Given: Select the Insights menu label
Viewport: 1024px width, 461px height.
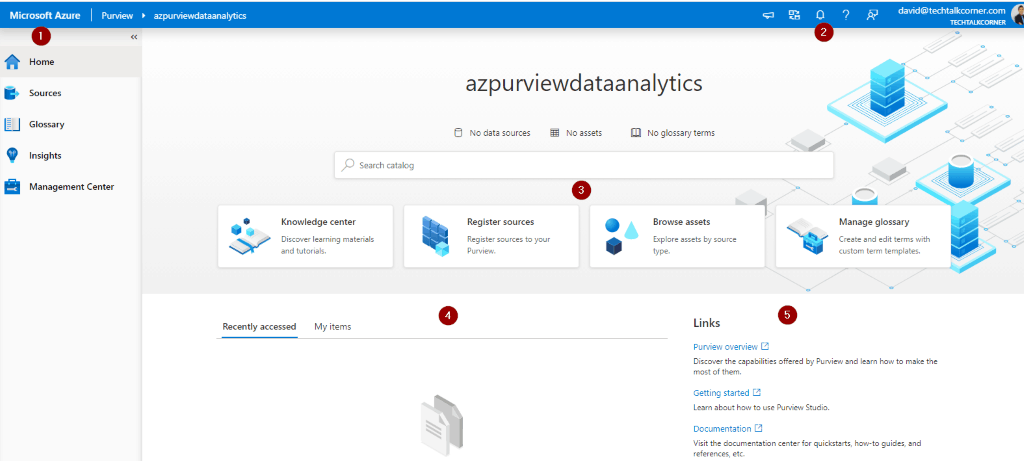Looking at the screenshot, I should 45,155.
